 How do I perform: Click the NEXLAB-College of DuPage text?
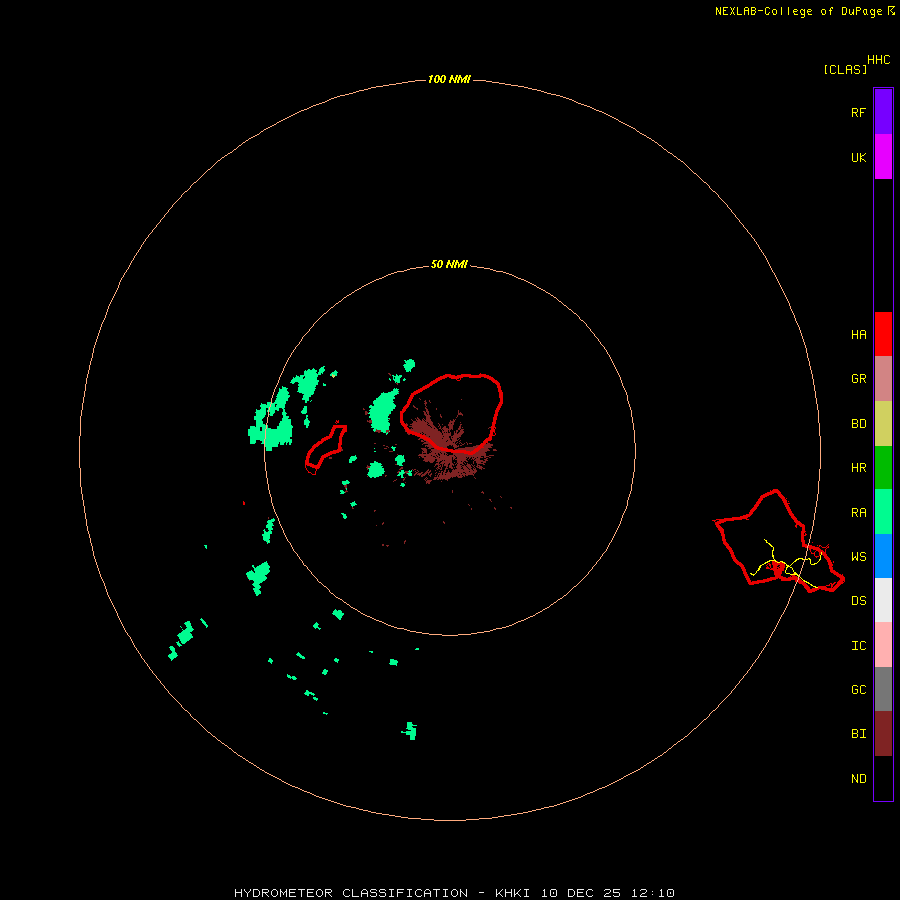pos(798,11)
